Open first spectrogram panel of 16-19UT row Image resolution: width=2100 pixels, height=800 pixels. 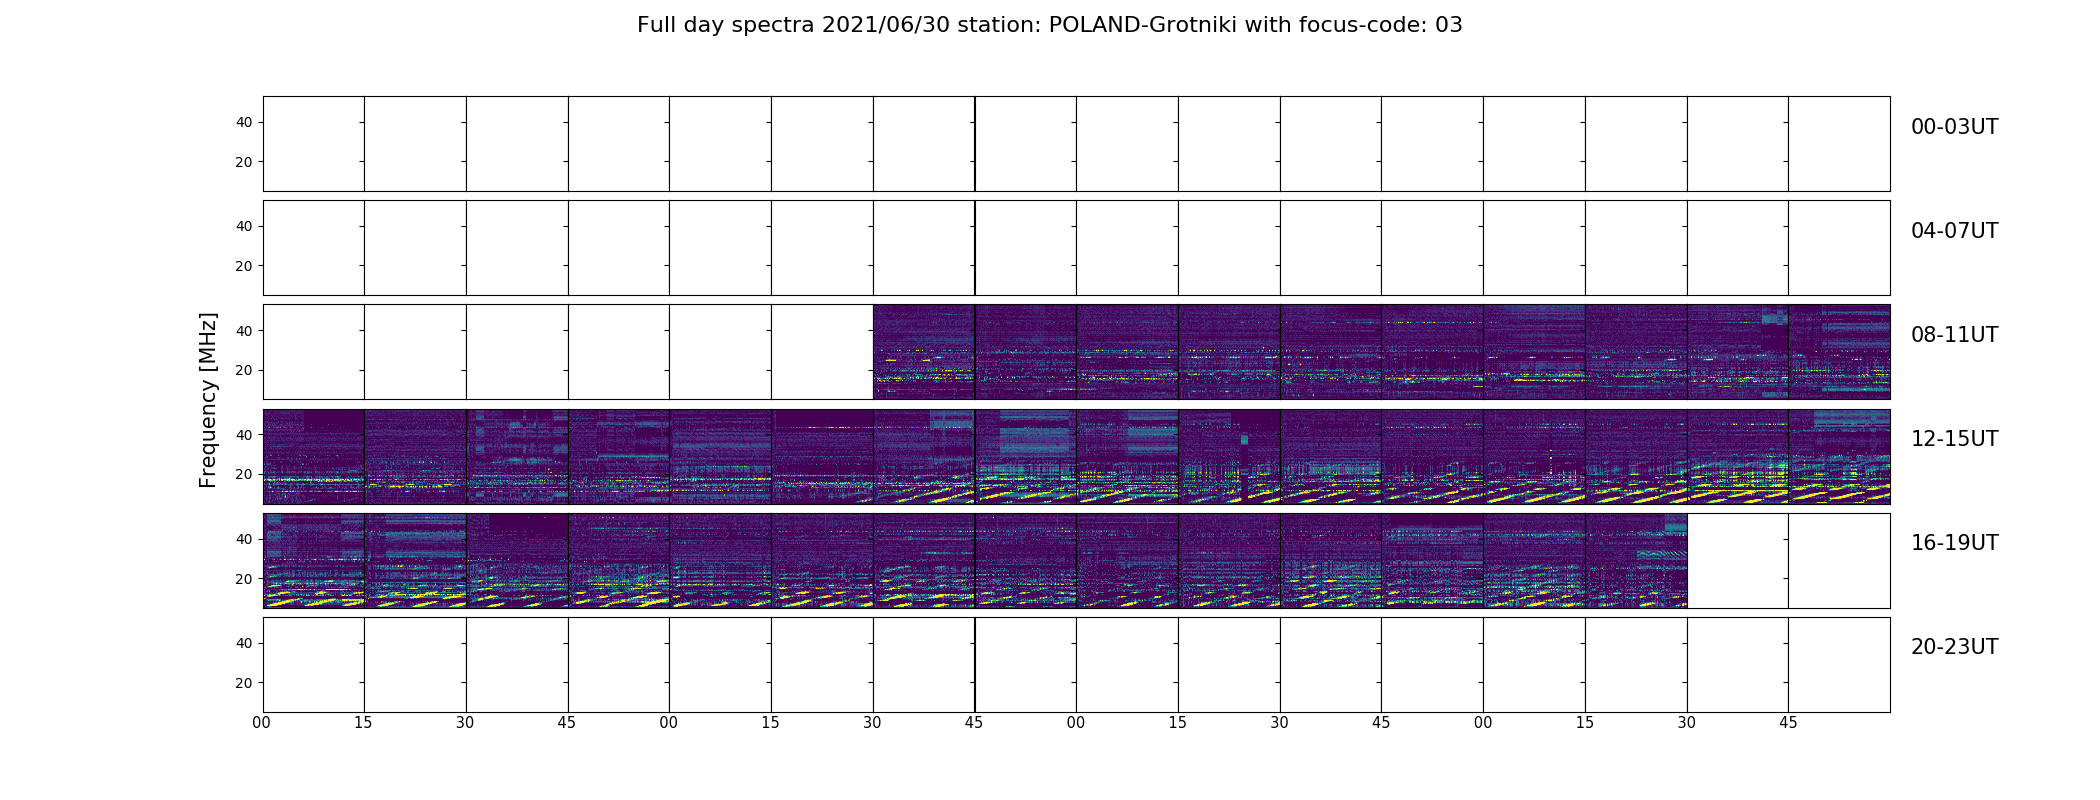tap(314, 560)
